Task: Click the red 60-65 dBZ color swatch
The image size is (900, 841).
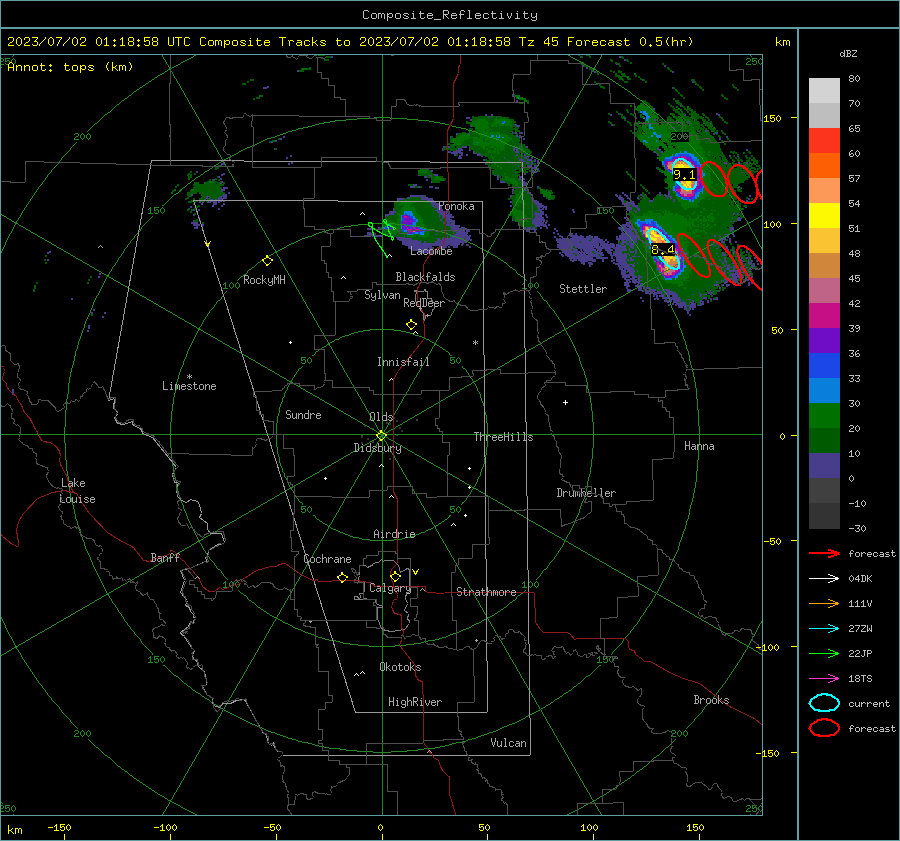Action: point(824,141)
